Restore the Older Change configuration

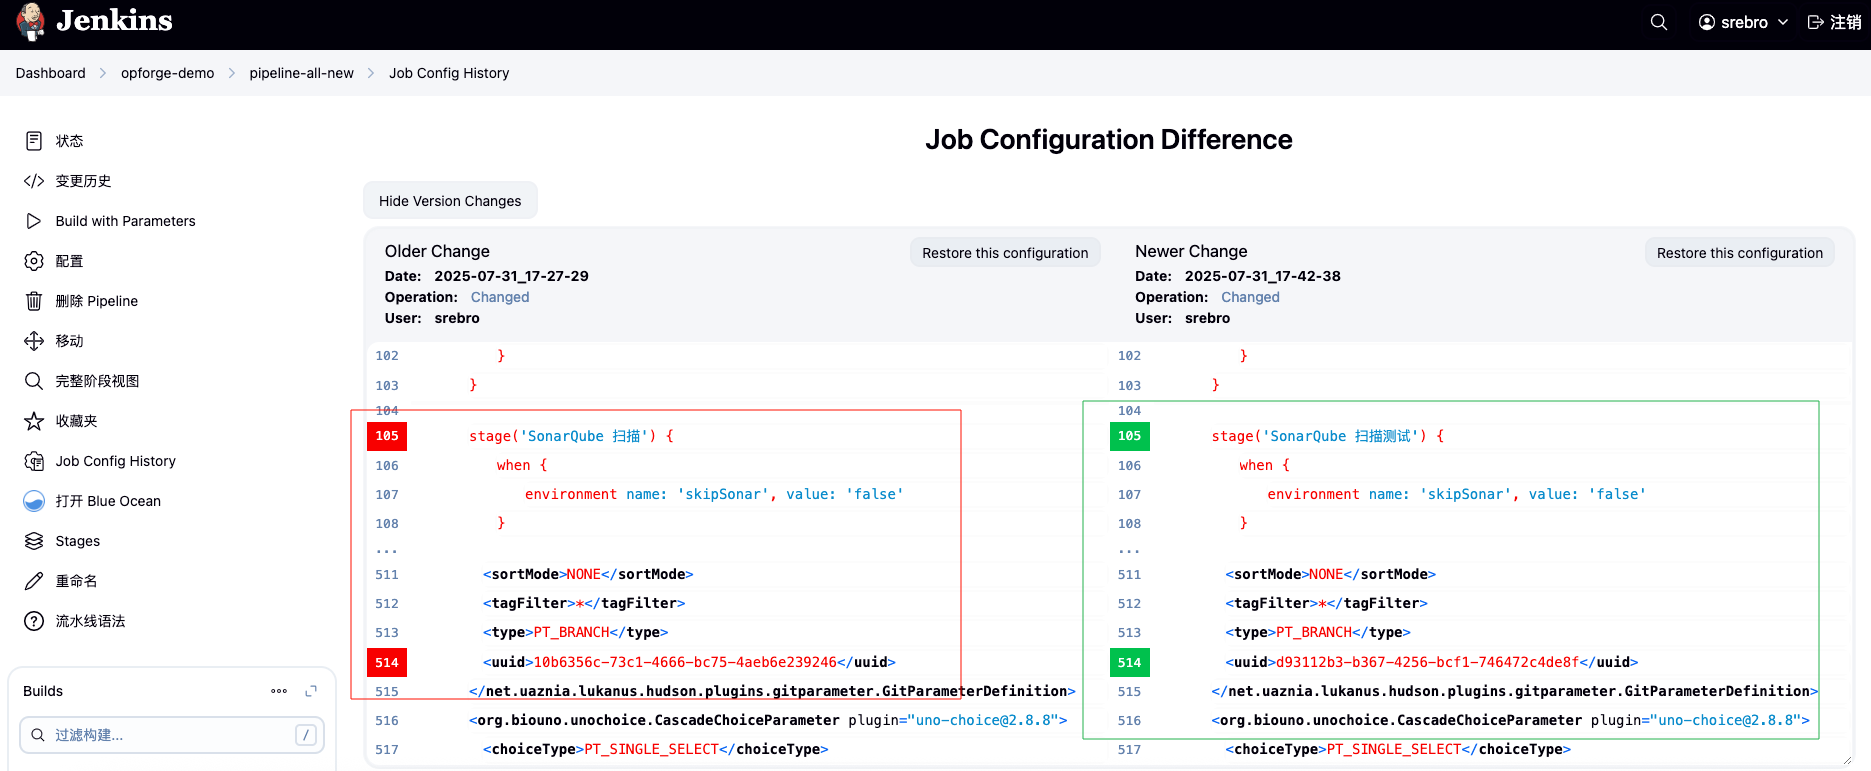click(x=1005, y=253)
